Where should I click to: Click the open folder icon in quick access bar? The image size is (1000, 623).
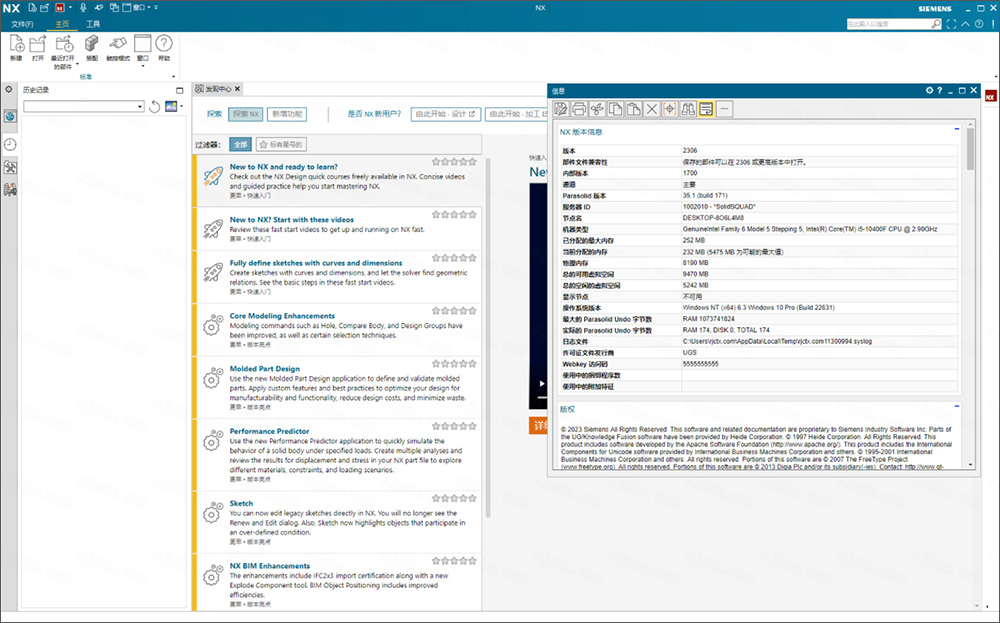point(44,8)
